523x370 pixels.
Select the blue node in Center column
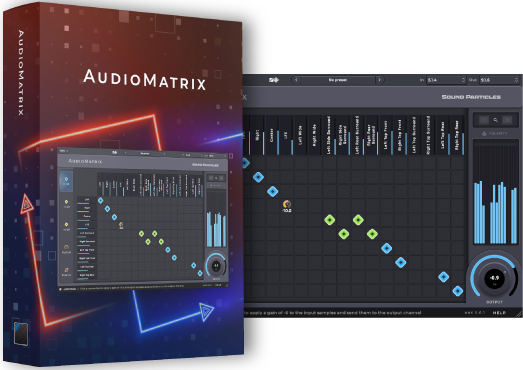[x=273, y=192]
